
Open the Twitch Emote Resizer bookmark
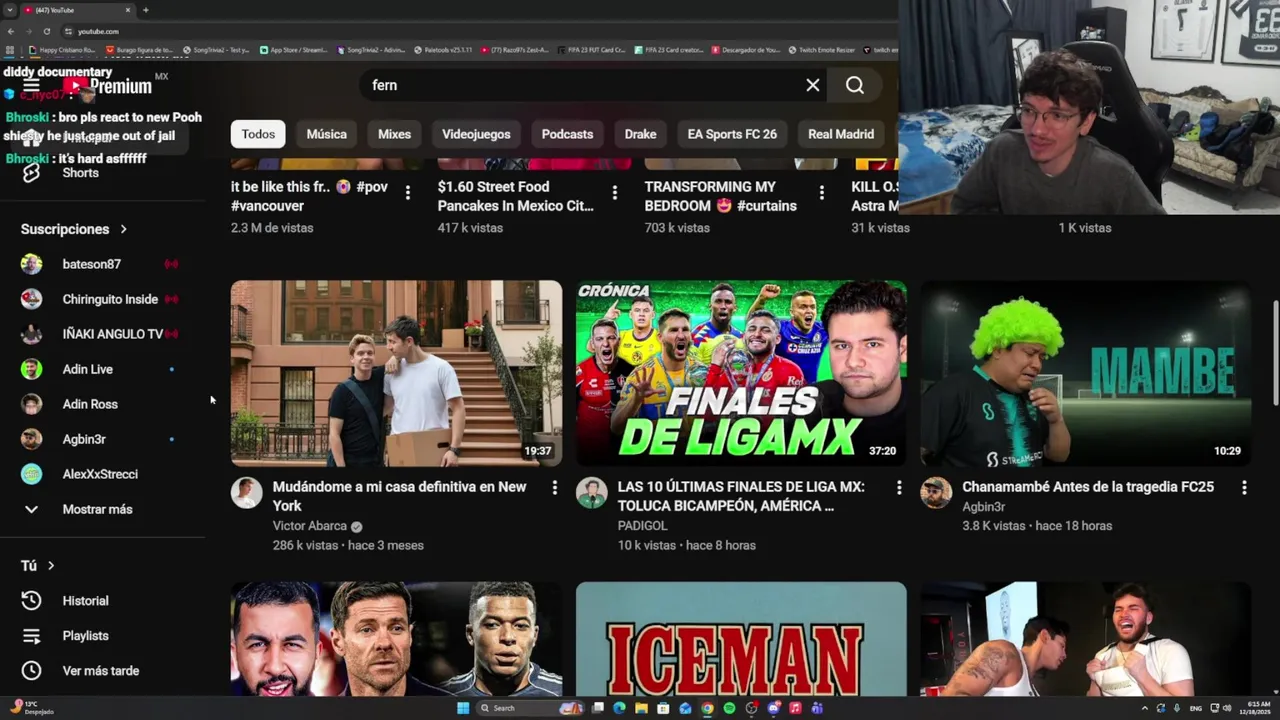click(821, 49)
